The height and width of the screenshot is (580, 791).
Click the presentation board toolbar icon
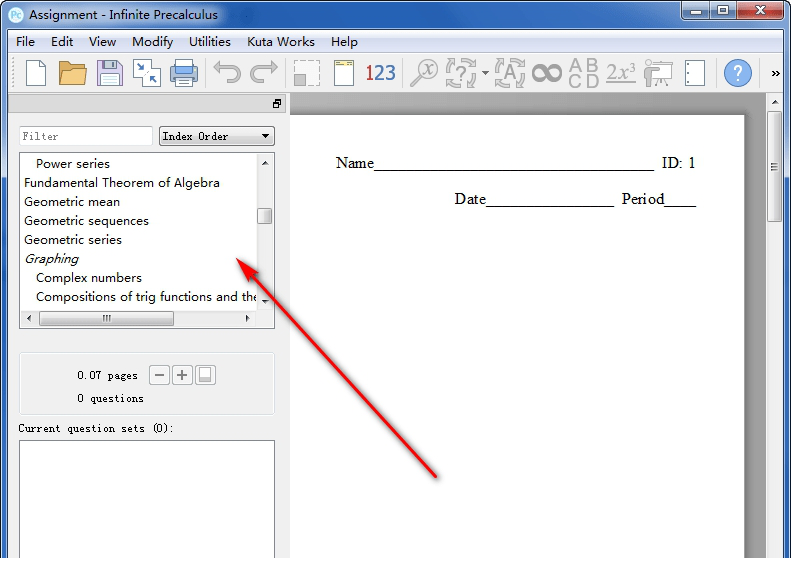pyautogui.click(x=658, y=73)
